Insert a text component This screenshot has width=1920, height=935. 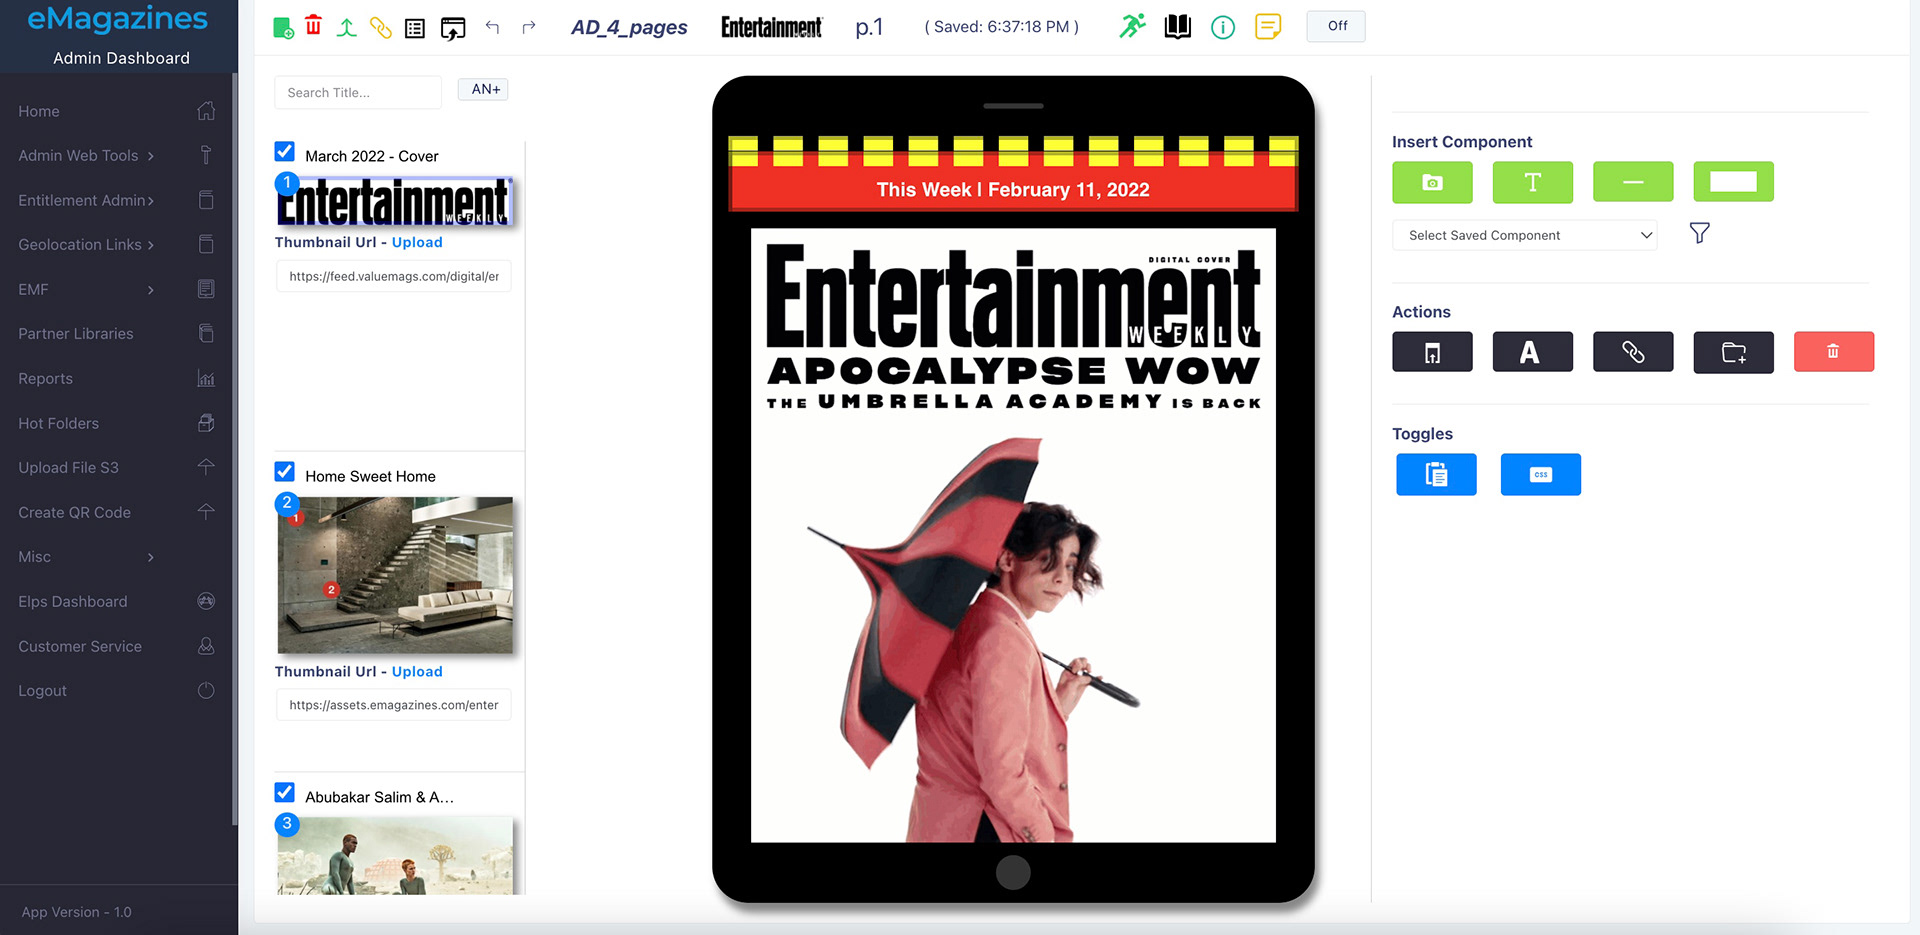1532,182
